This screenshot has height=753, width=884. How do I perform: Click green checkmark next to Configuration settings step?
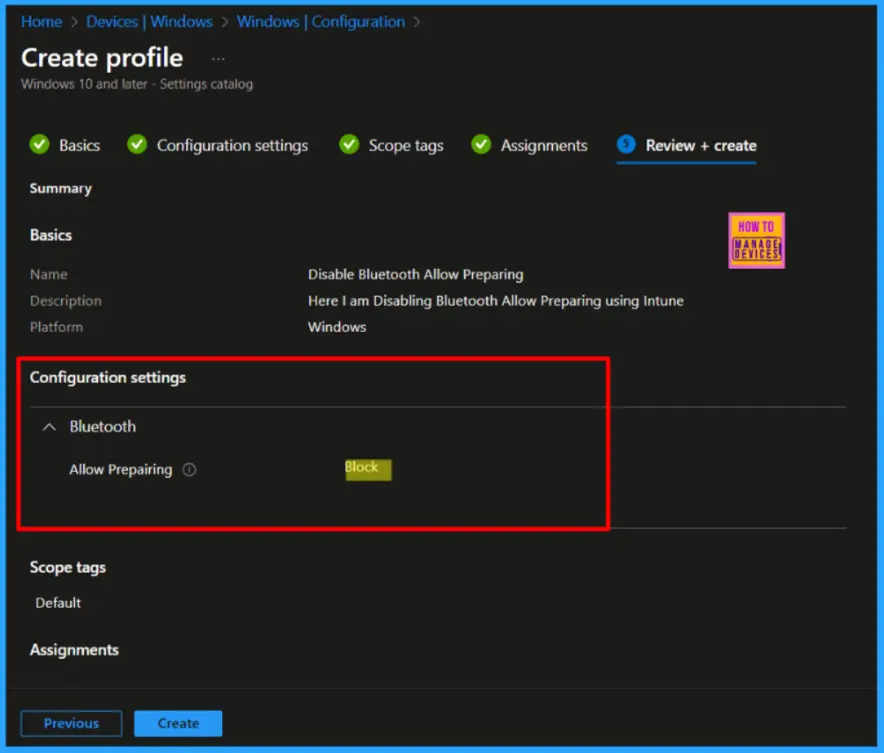tap(137, 145)
